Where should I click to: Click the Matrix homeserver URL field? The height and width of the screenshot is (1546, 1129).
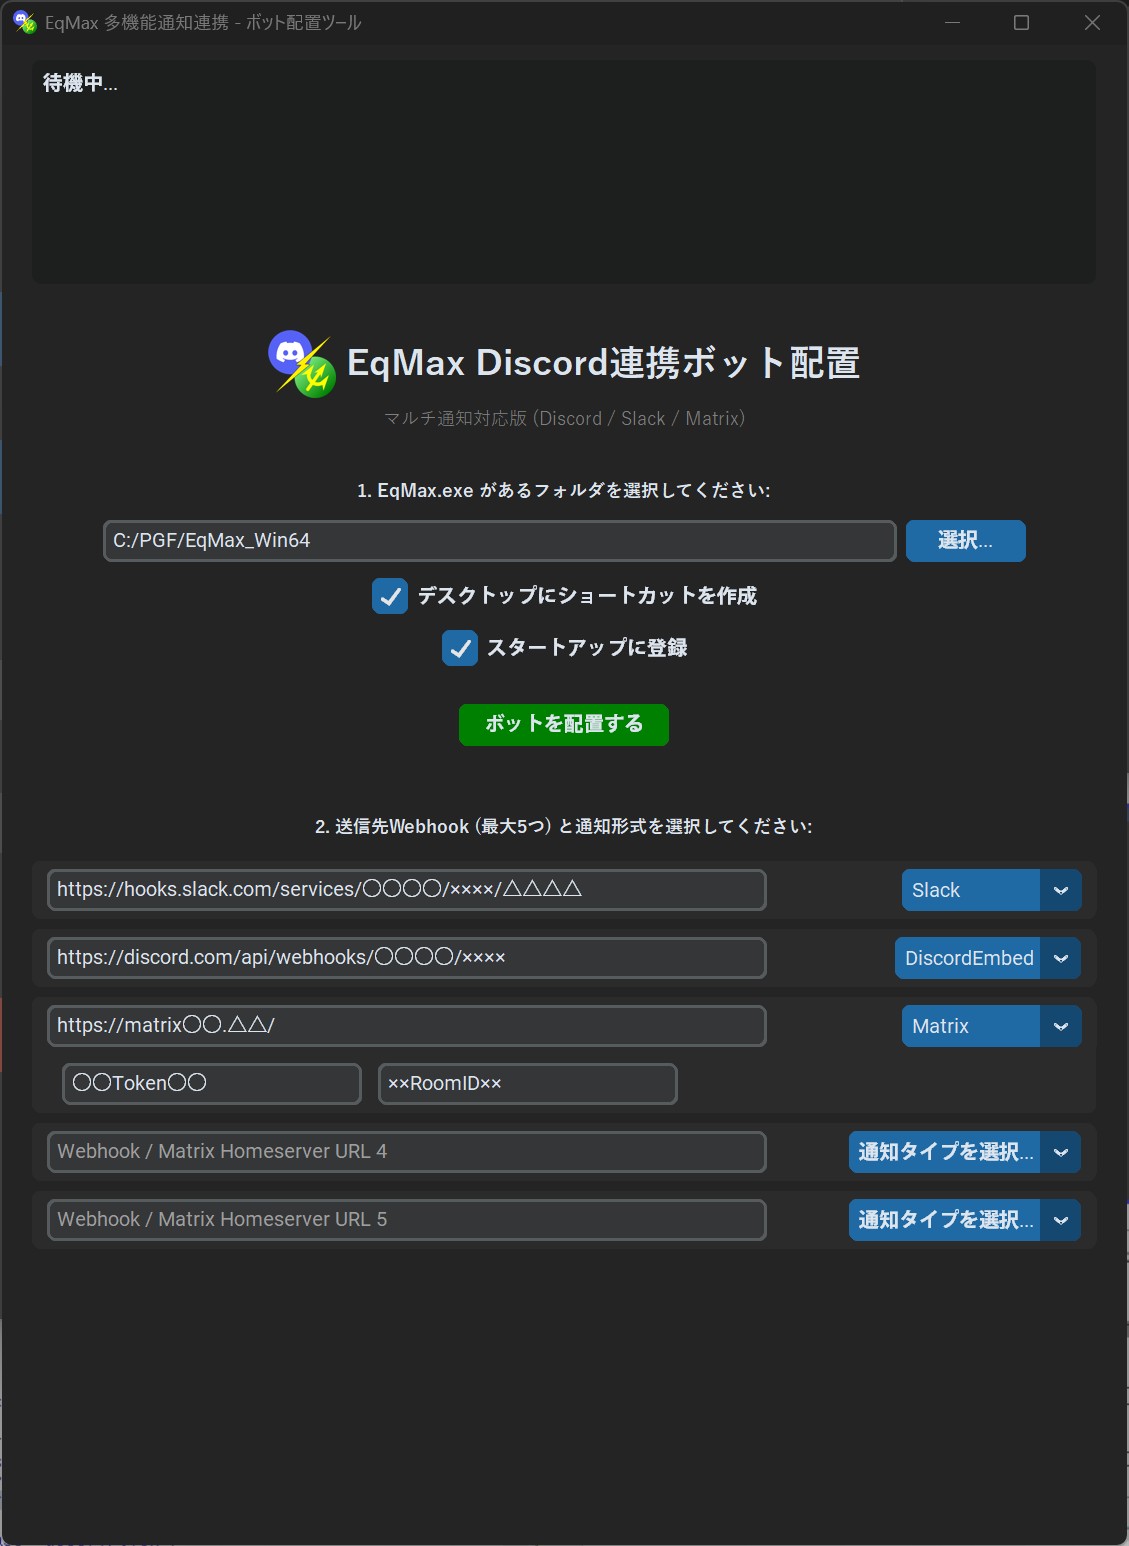tap(405, 1025)
